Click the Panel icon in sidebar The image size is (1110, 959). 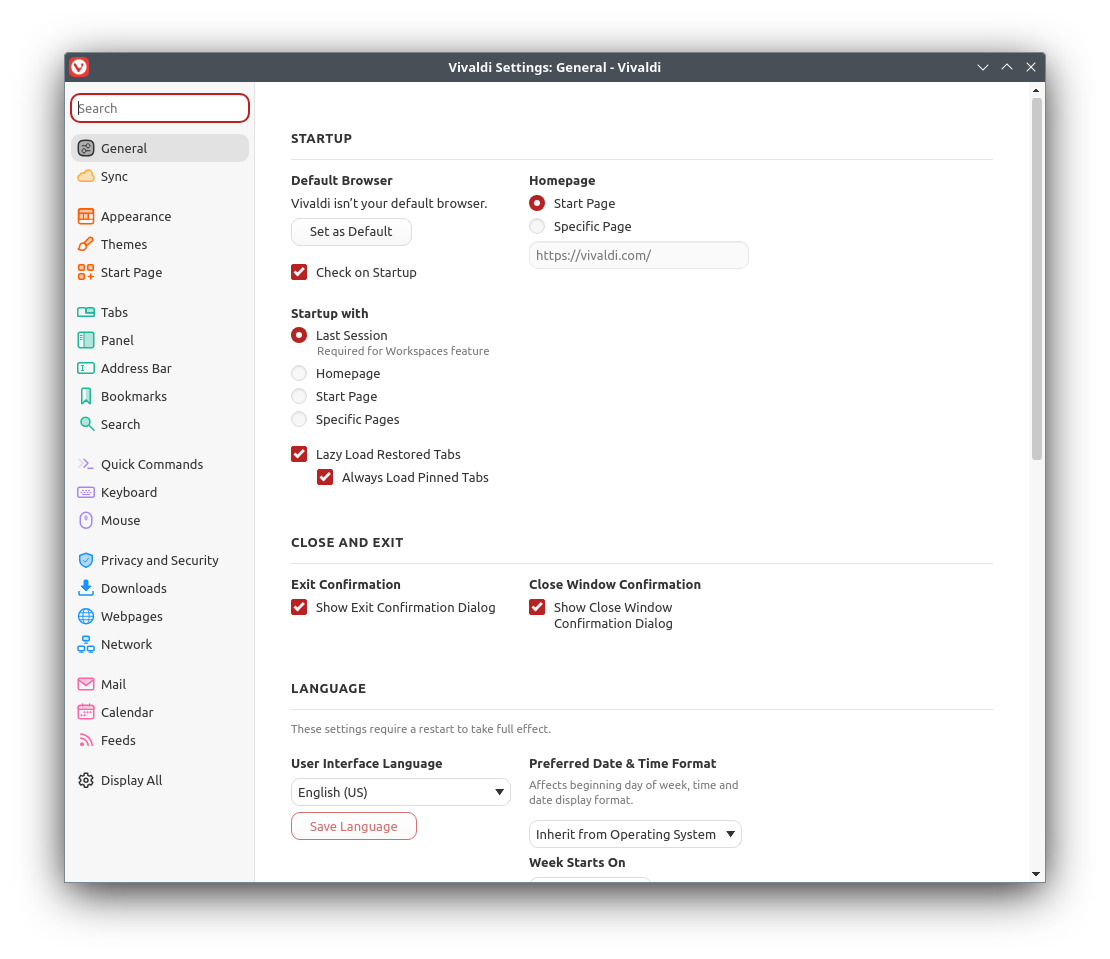[x=86, y=340]
